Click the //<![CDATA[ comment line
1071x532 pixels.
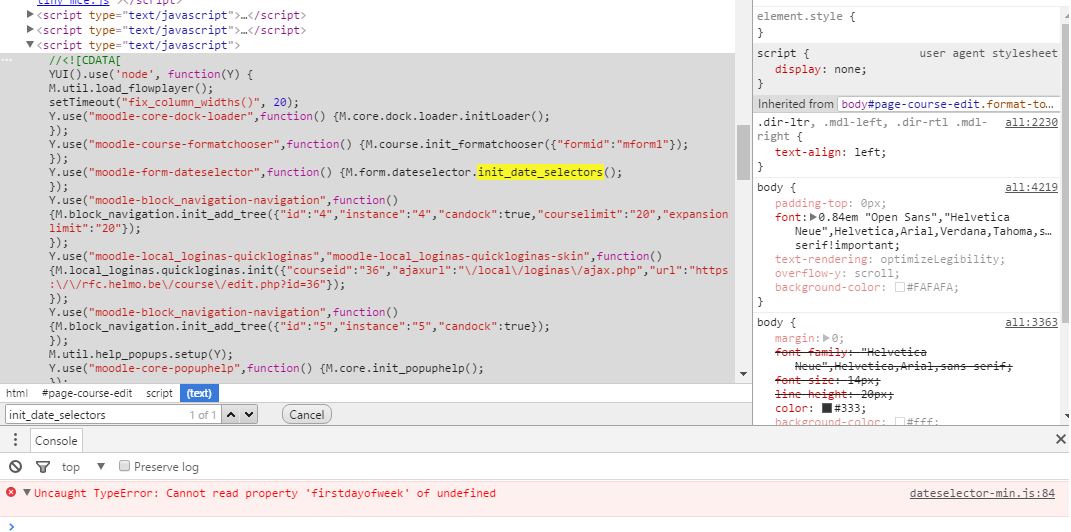coord(84,61)
